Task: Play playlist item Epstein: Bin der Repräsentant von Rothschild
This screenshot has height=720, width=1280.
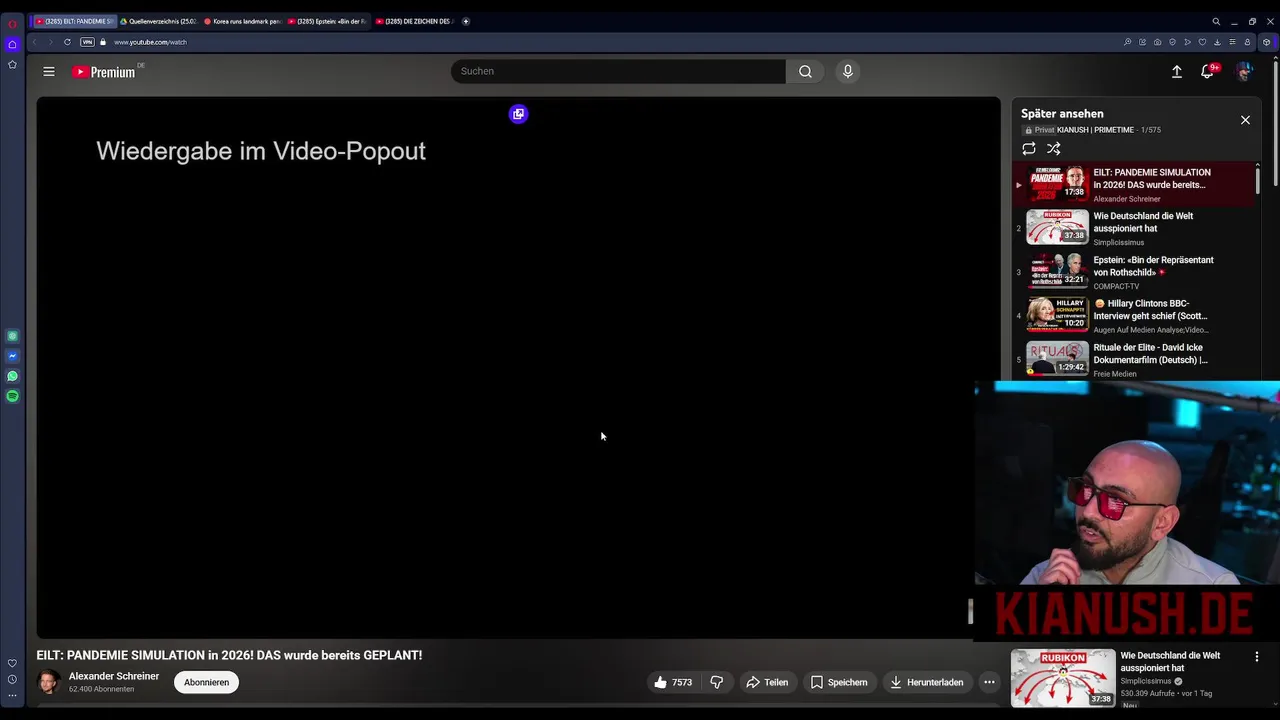Action: (x=1135, y=272)
